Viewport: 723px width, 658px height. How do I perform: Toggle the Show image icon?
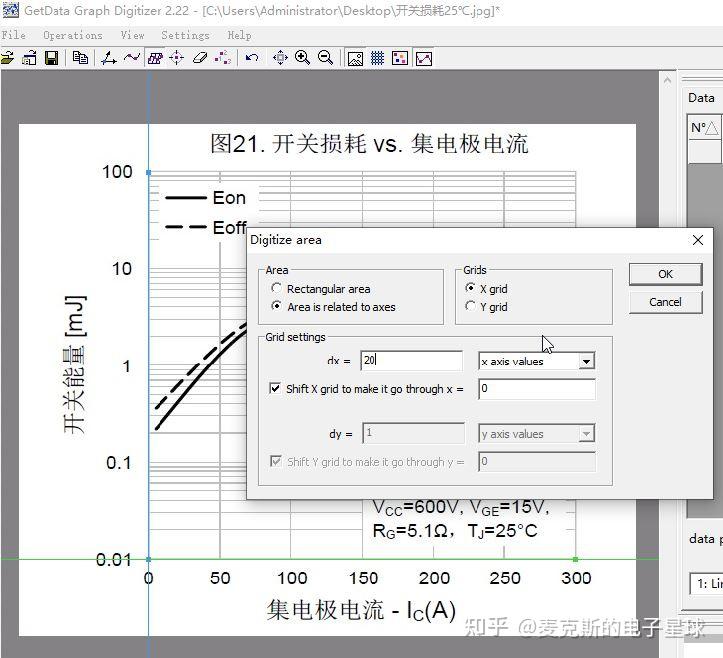355,59
